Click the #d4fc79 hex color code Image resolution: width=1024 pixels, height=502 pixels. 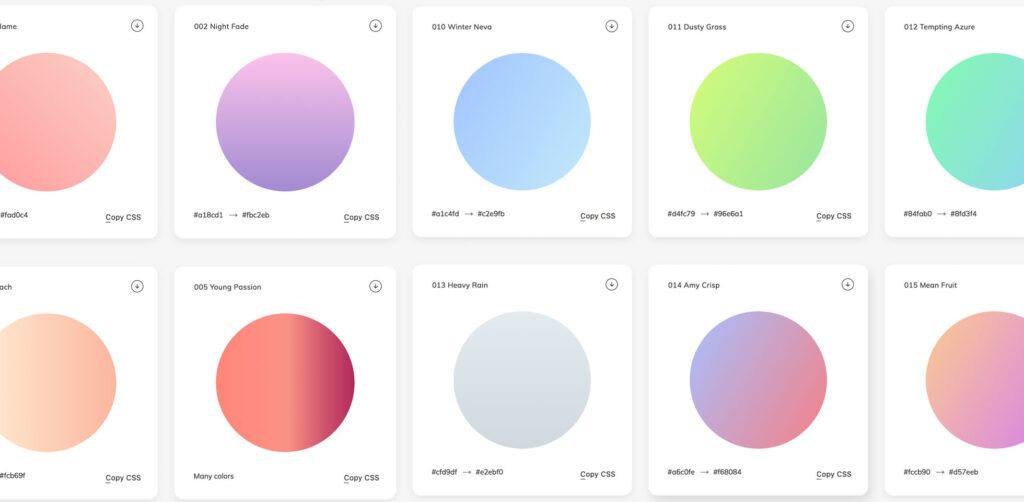tap(681, 213)
